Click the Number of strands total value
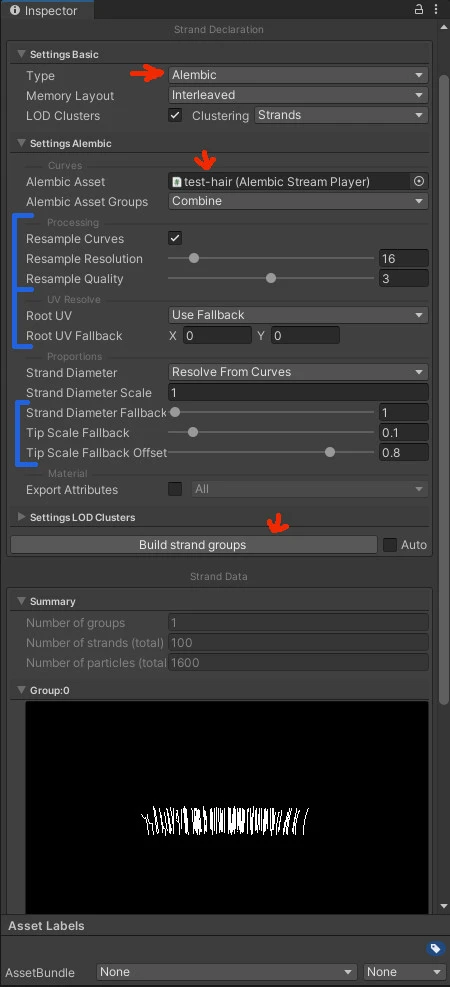 tap(298, 643)
